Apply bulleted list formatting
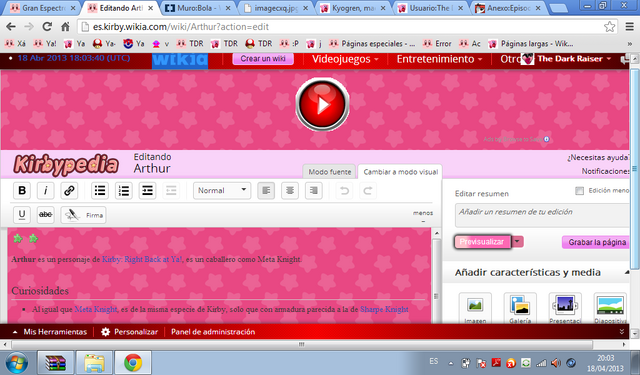 [x=100, y=191]
